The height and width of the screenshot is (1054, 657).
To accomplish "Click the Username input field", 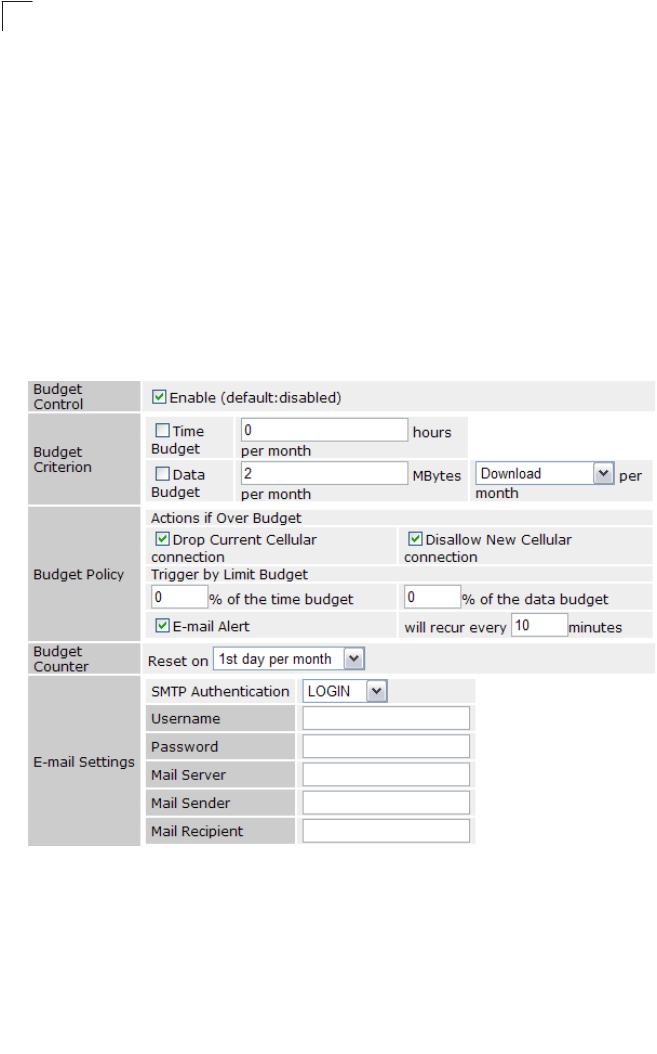I will [x=386, y=718].
